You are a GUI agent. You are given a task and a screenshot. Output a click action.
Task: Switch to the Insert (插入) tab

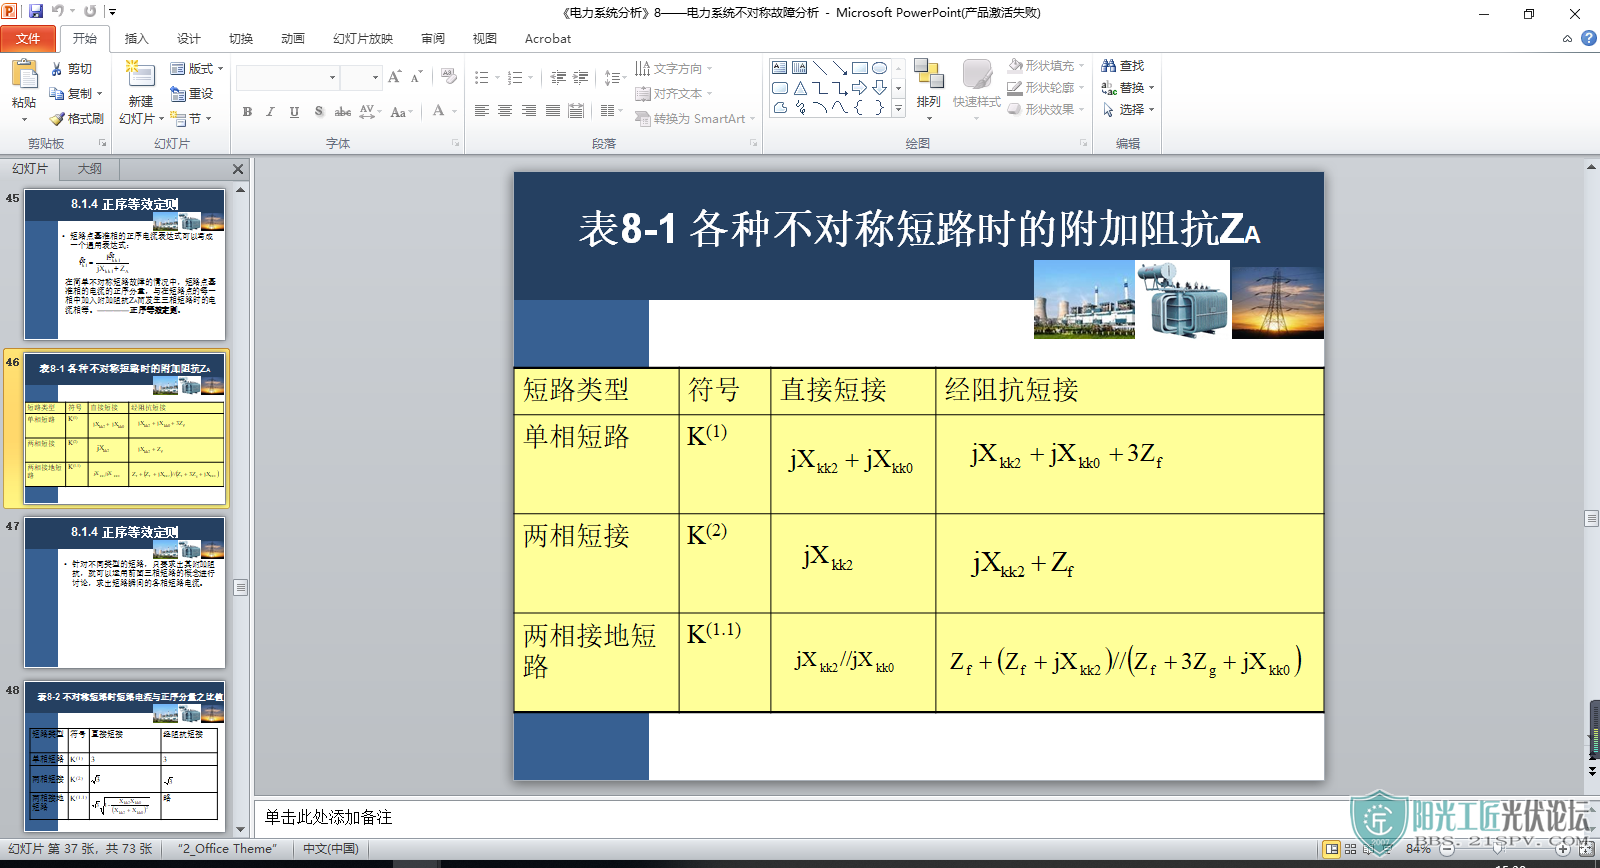pos(136,39)
